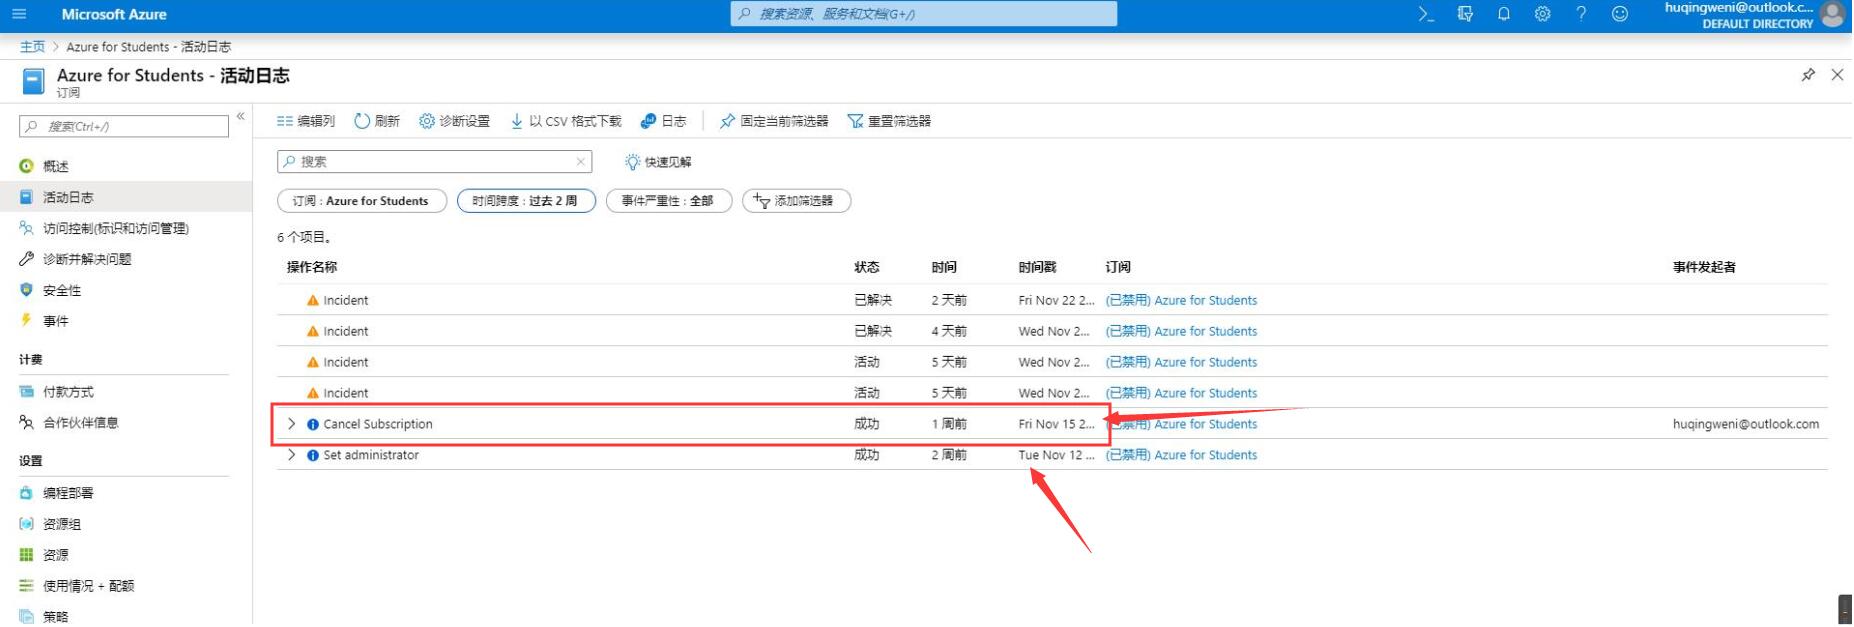The image size is (1854, 627).
Task: Change timespan filter 过去 2 周
Action: 526,201
